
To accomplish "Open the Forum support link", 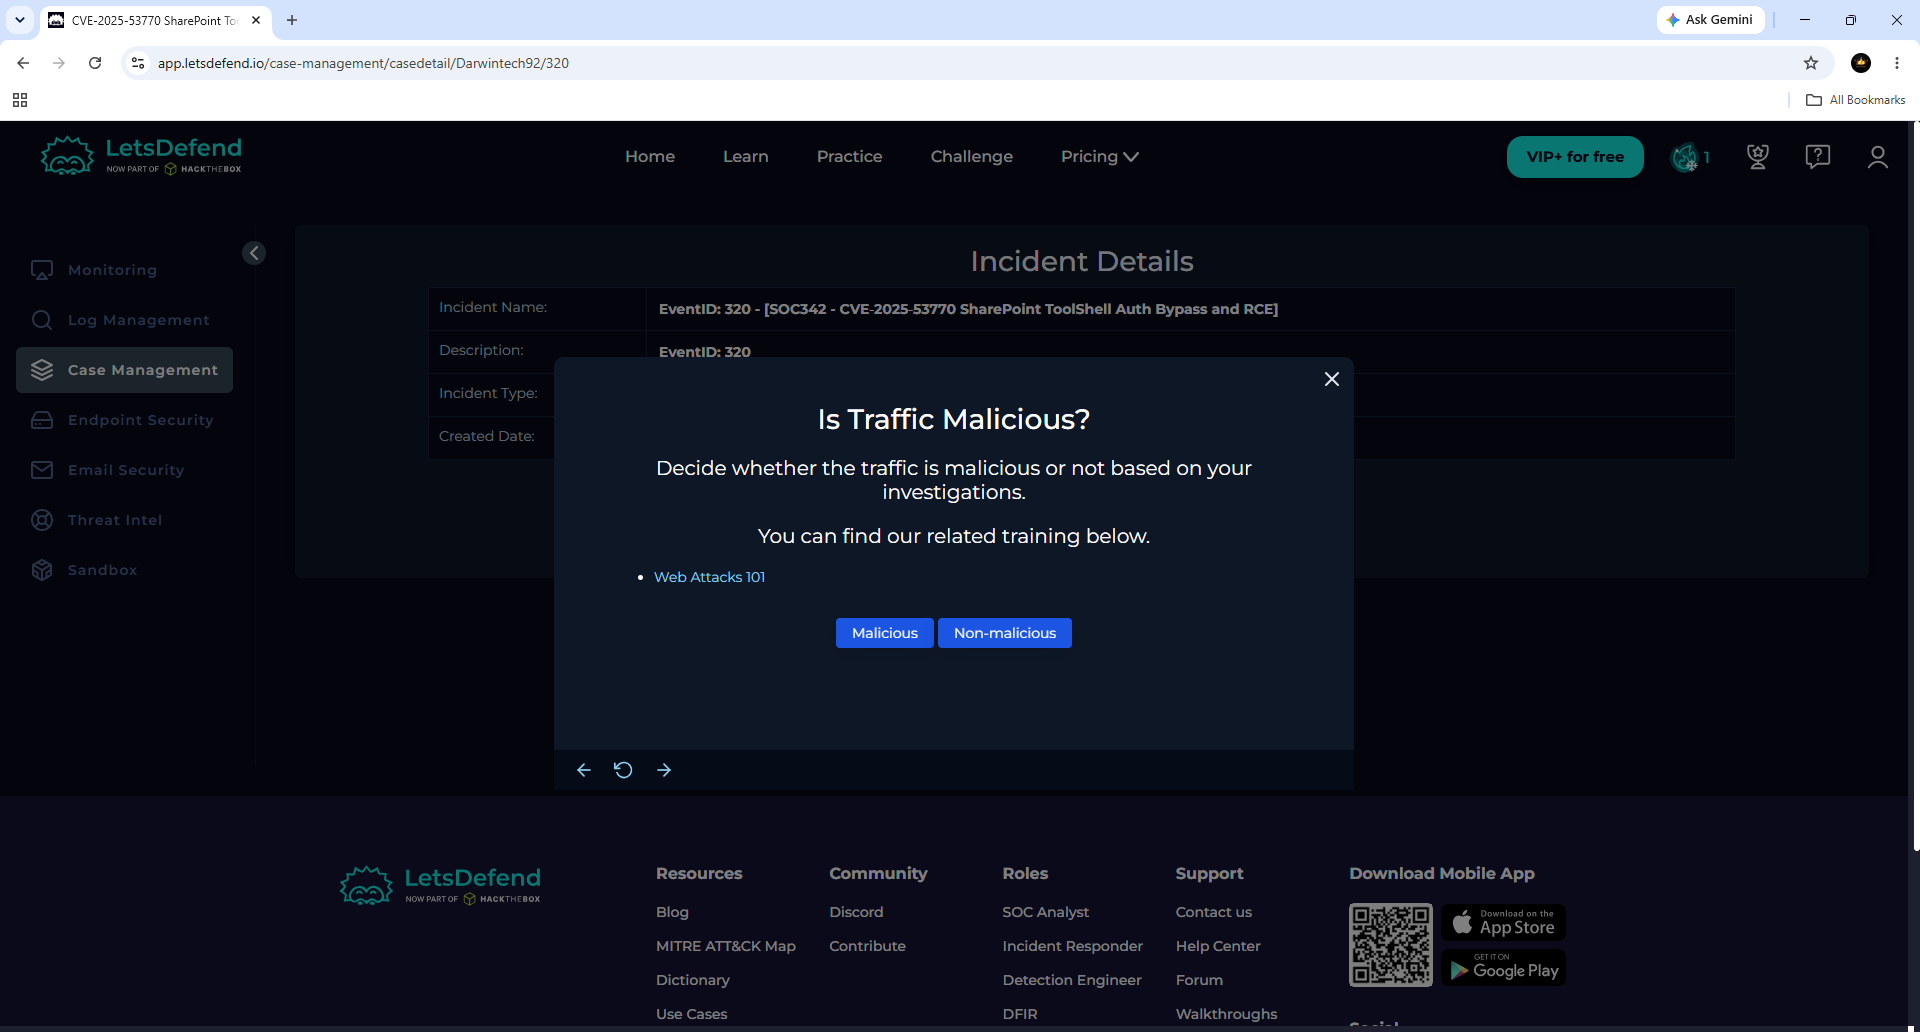I will (1200, 980).
